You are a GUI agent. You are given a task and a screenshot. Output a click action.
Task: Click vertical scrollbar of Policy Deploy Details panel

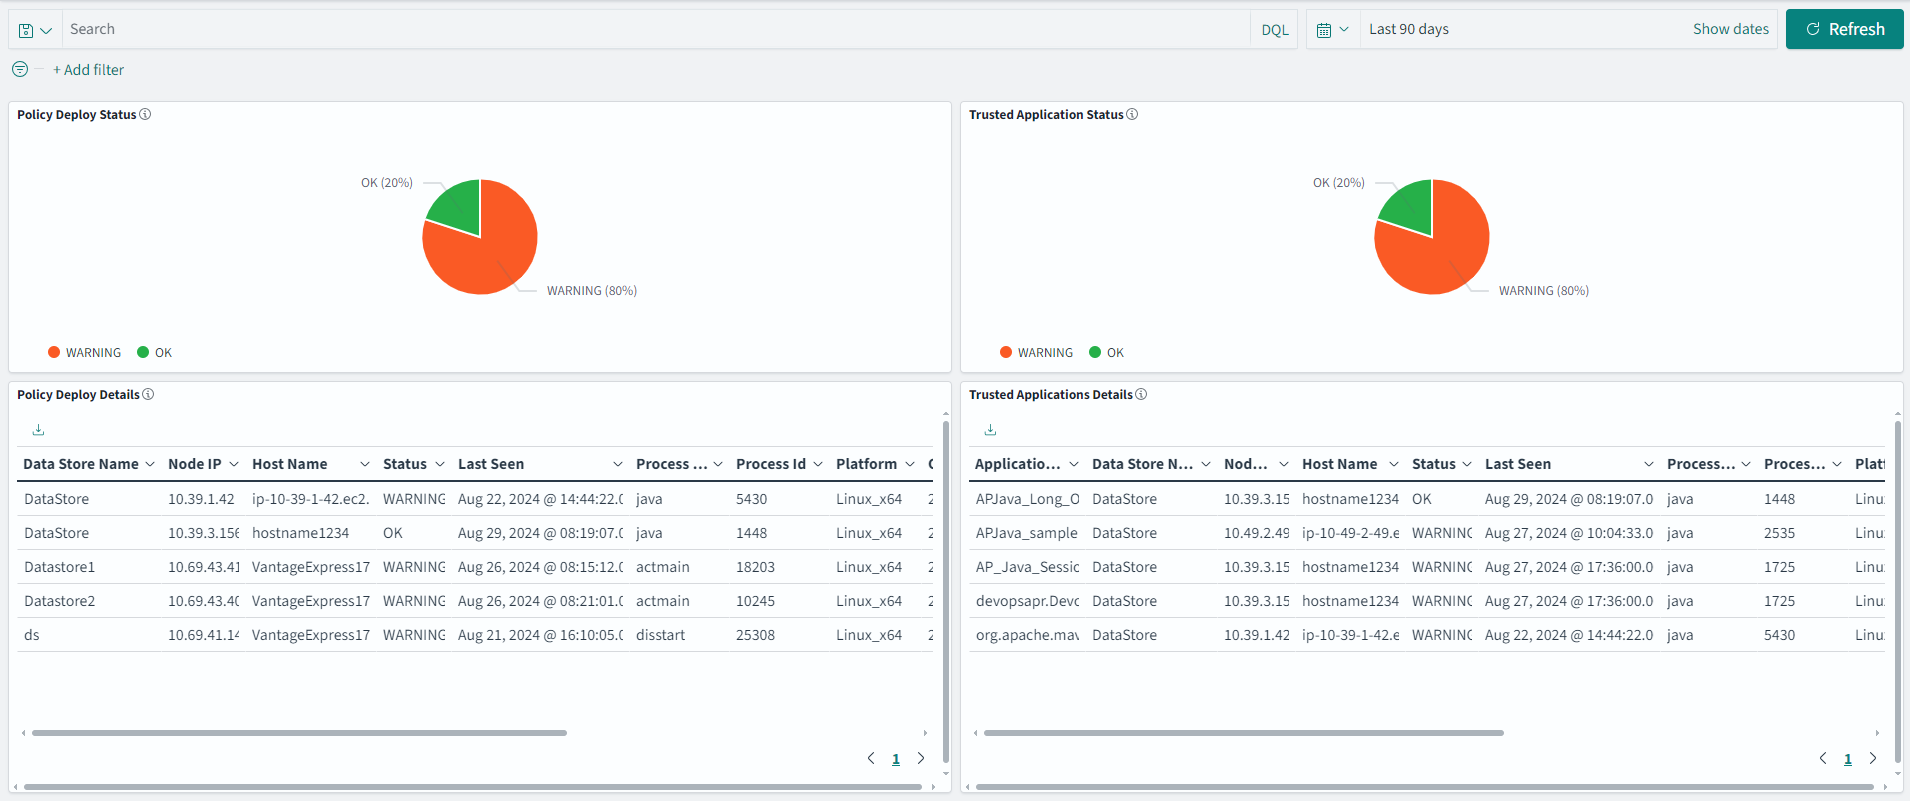click(945, 590)
